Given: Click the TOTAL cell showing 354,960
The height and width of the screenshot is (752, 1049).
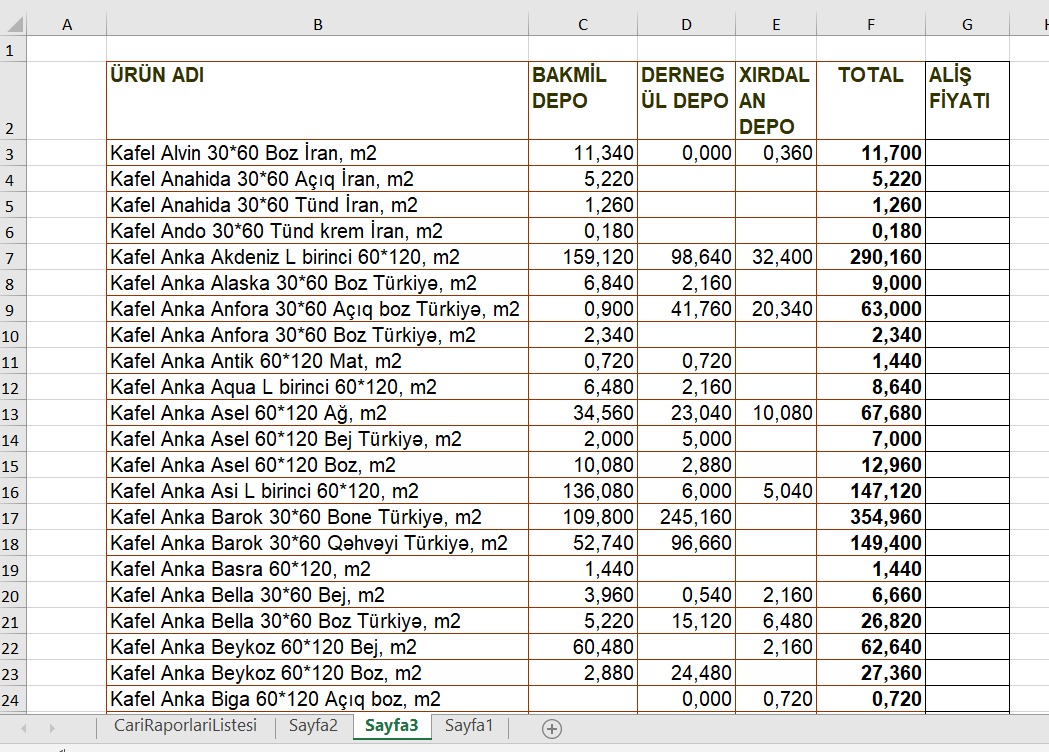Looking at the screenshot, I should point(871,517).
